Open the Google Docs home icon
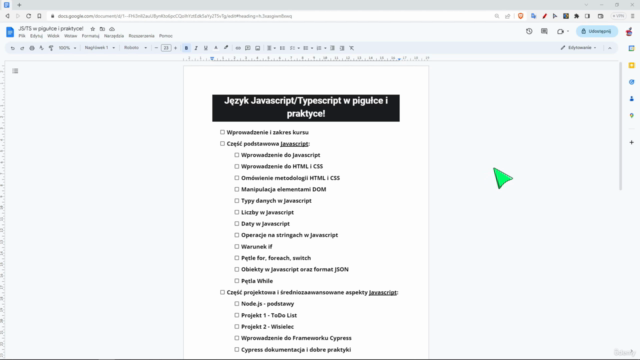 (x=10, y=32)
